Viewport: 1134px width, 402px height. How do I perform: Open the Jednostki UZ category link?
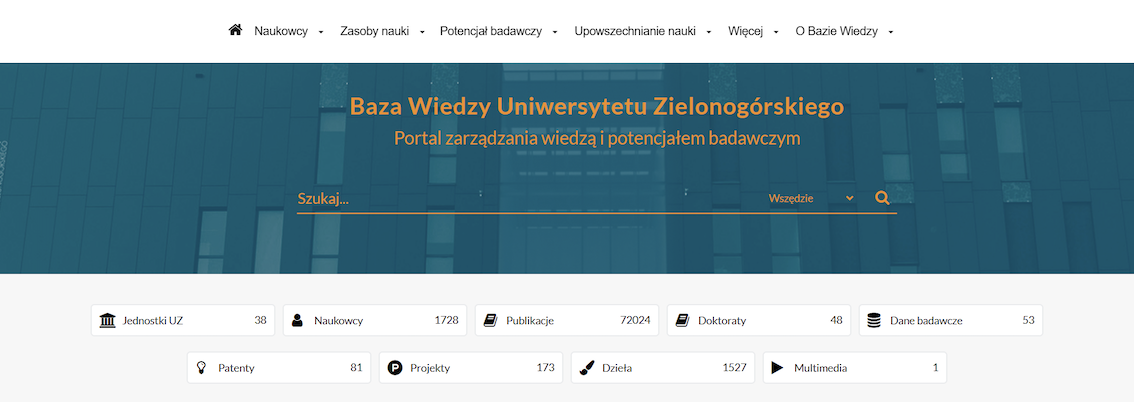[x=183, y=320]
